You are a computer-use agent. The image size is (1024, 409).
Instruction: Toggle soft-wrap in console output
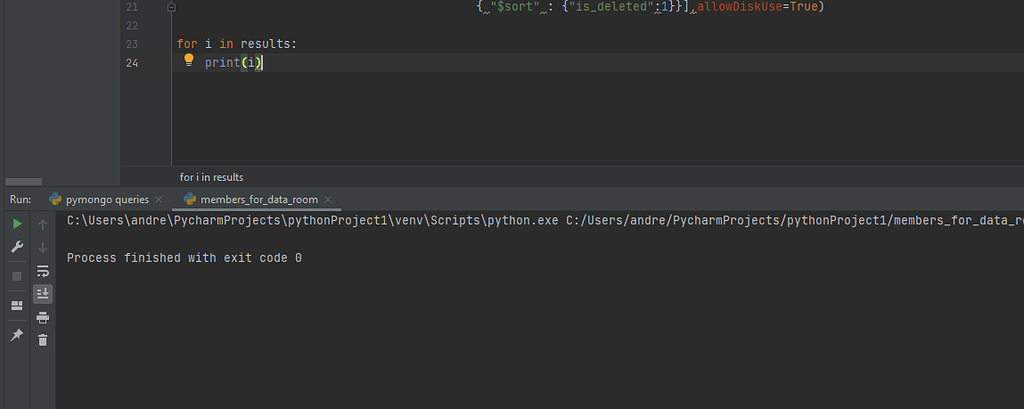(x=42, y=270)
